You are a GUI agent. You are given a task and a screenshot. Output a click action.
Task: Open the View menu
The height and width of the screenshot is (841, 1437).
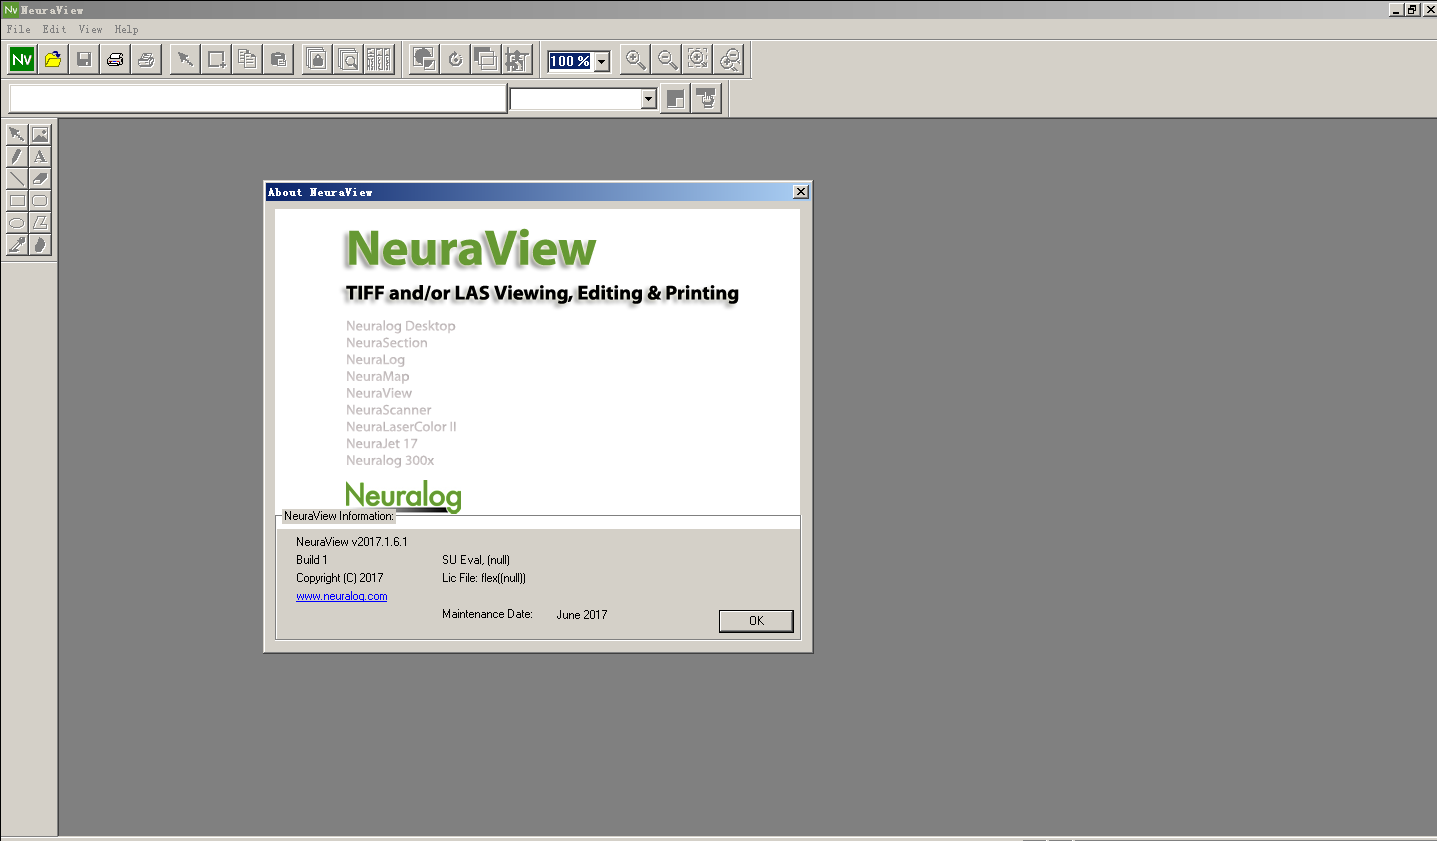coord(90,29)
